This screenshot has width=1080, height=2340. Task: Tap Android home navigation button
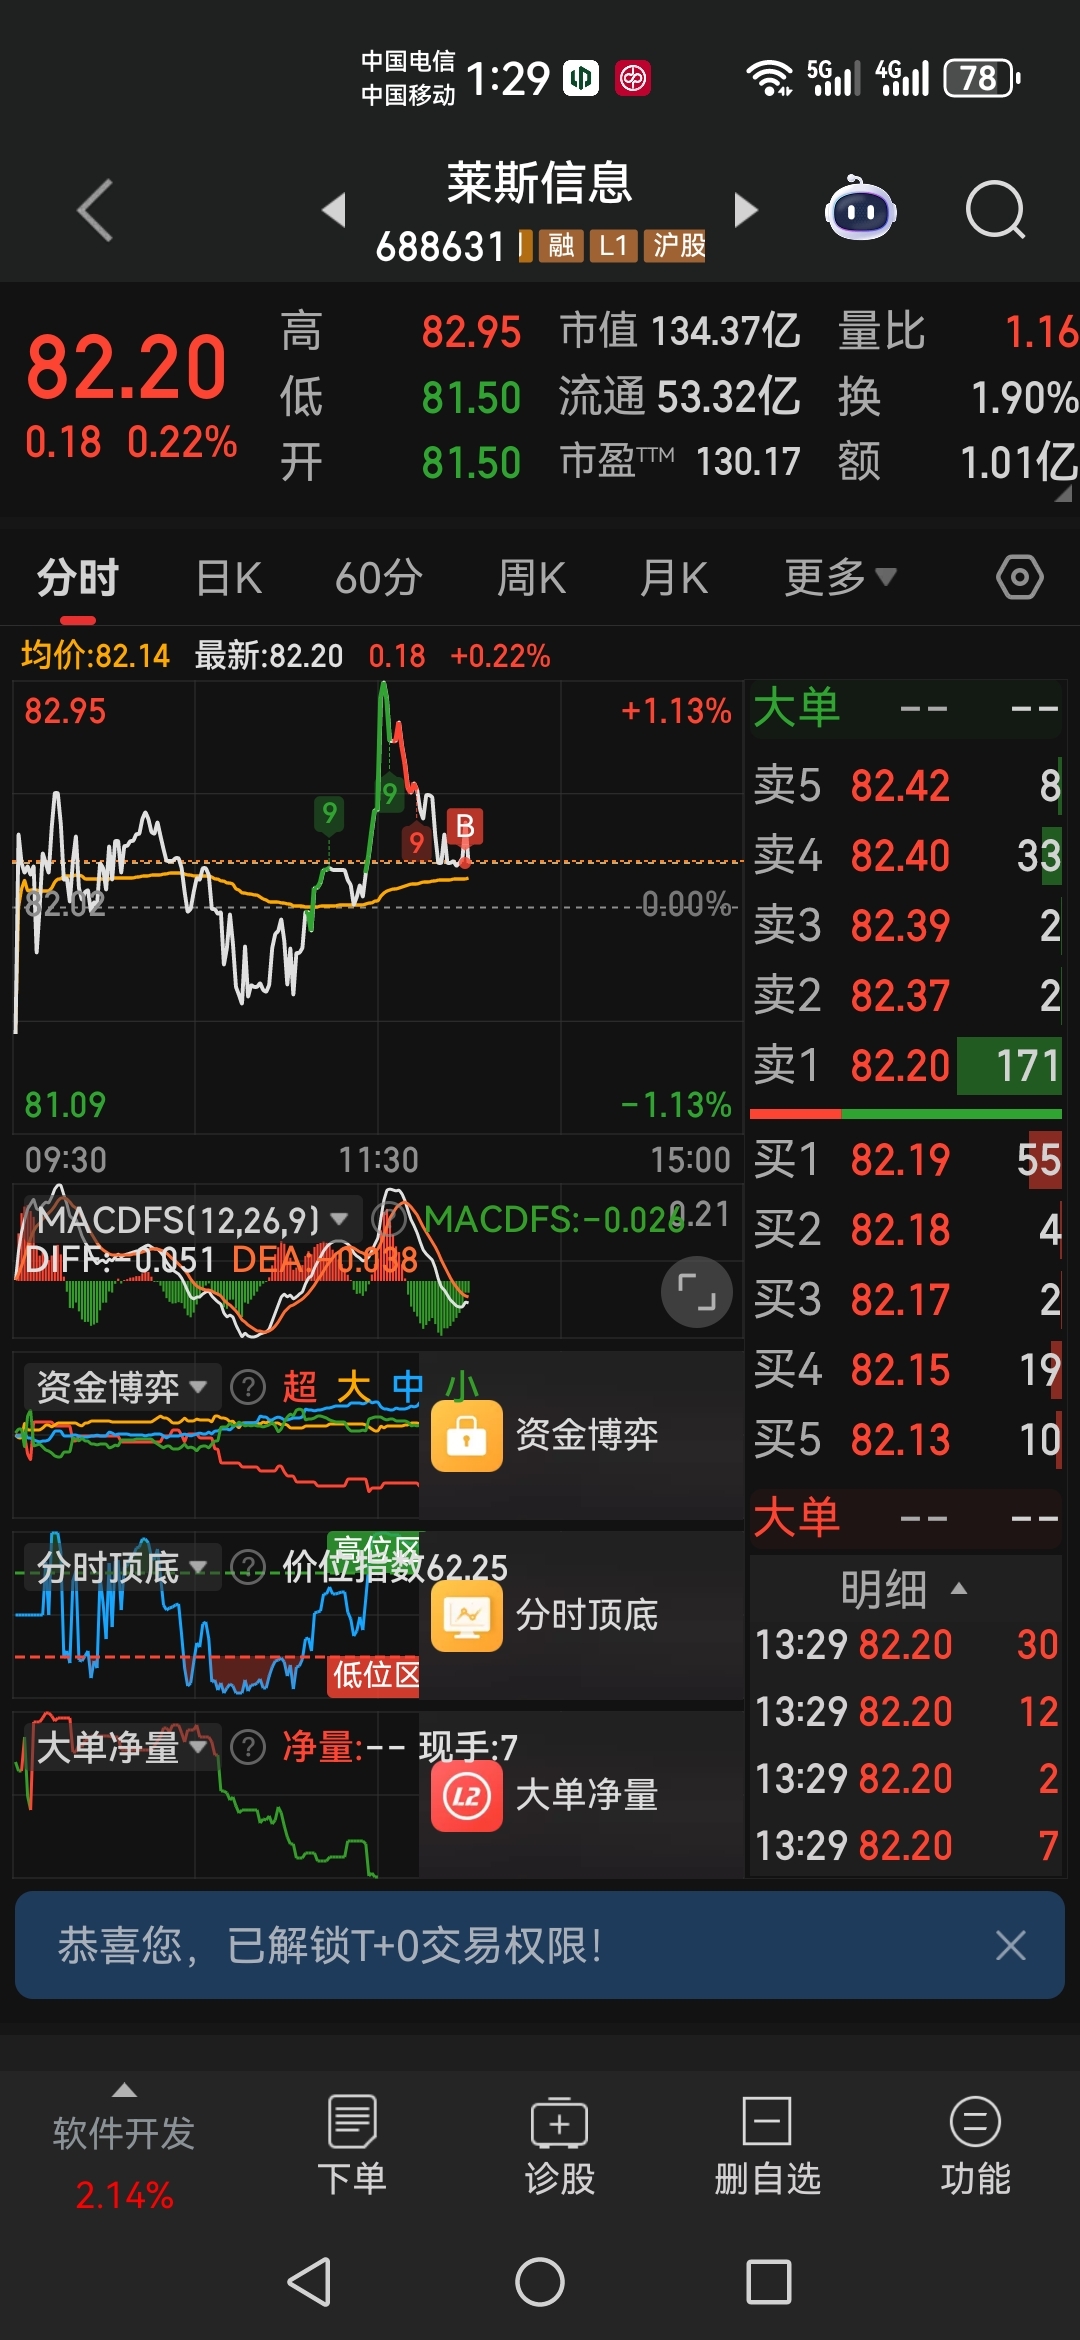coord(540,2282)
